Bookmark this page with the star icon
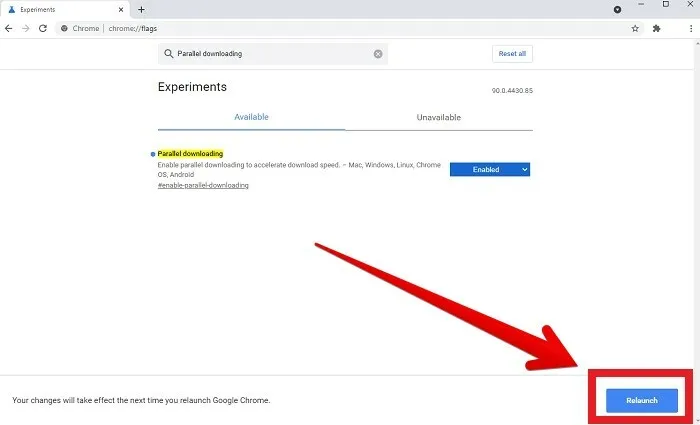The width and height of the screenshot is (700, 425). (635, 29)
